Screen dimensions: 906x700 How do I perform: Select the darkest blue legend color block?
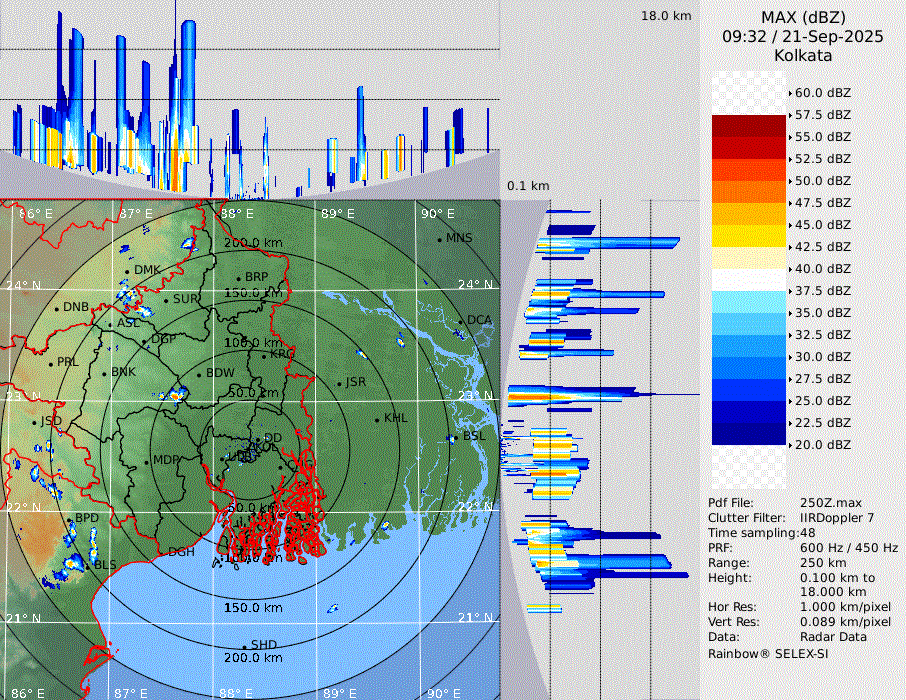(x=748, y=433)
